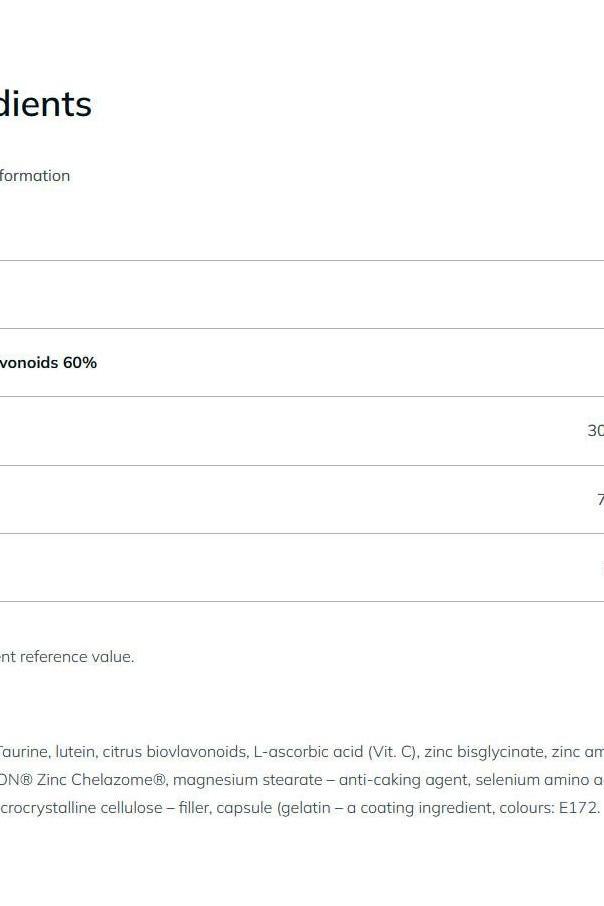Select the 'formation' tab label below the heading
This screenshot has height=906, width=604.
tap(35, 176)
